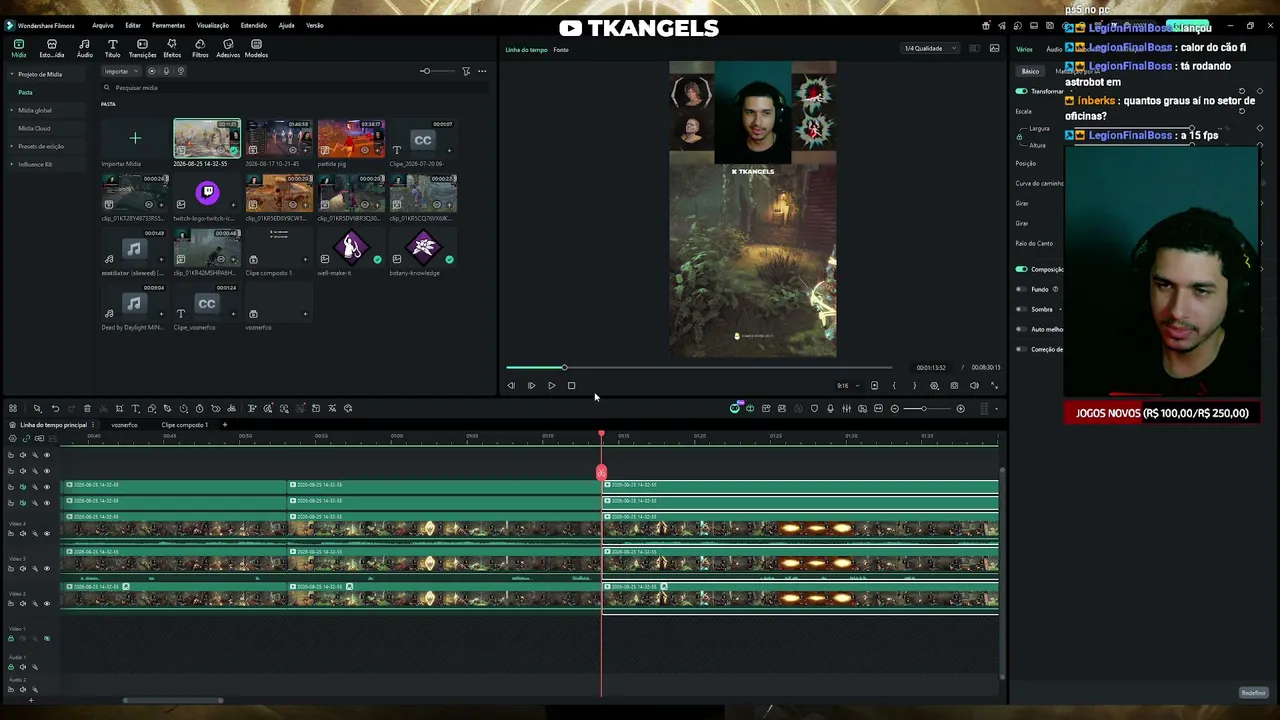Screen dimensions: 1280x720
Task: Click the microphone record icon beside Importar
Action: 166,71
